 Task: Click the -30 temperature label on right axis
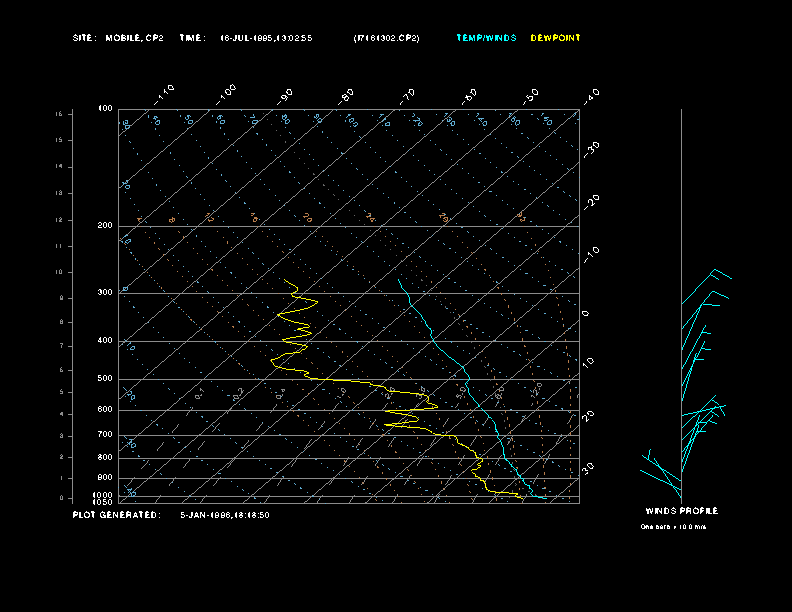tap(591, 149)
